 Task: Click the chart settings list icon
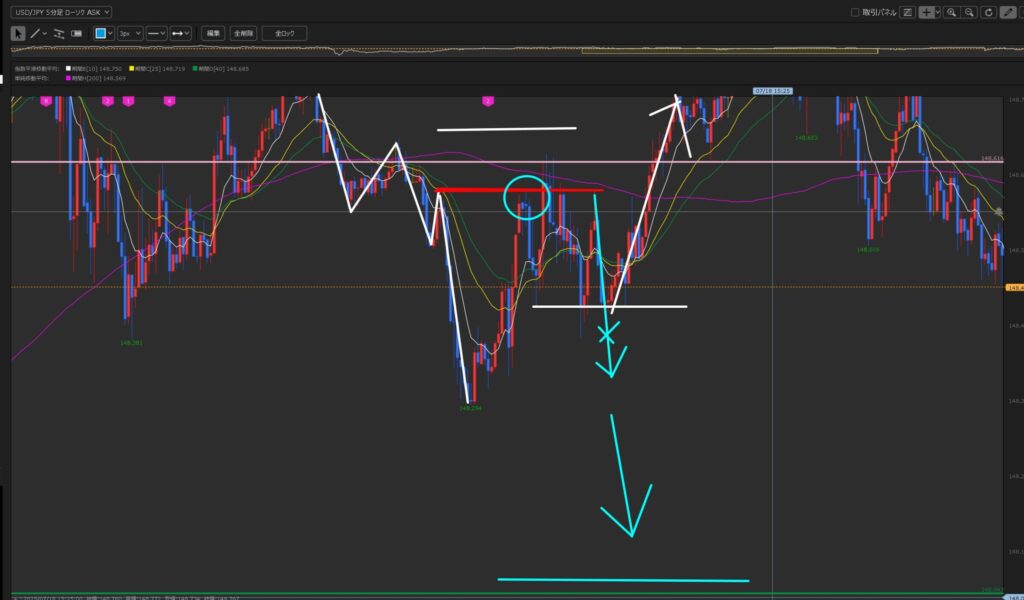907,12
